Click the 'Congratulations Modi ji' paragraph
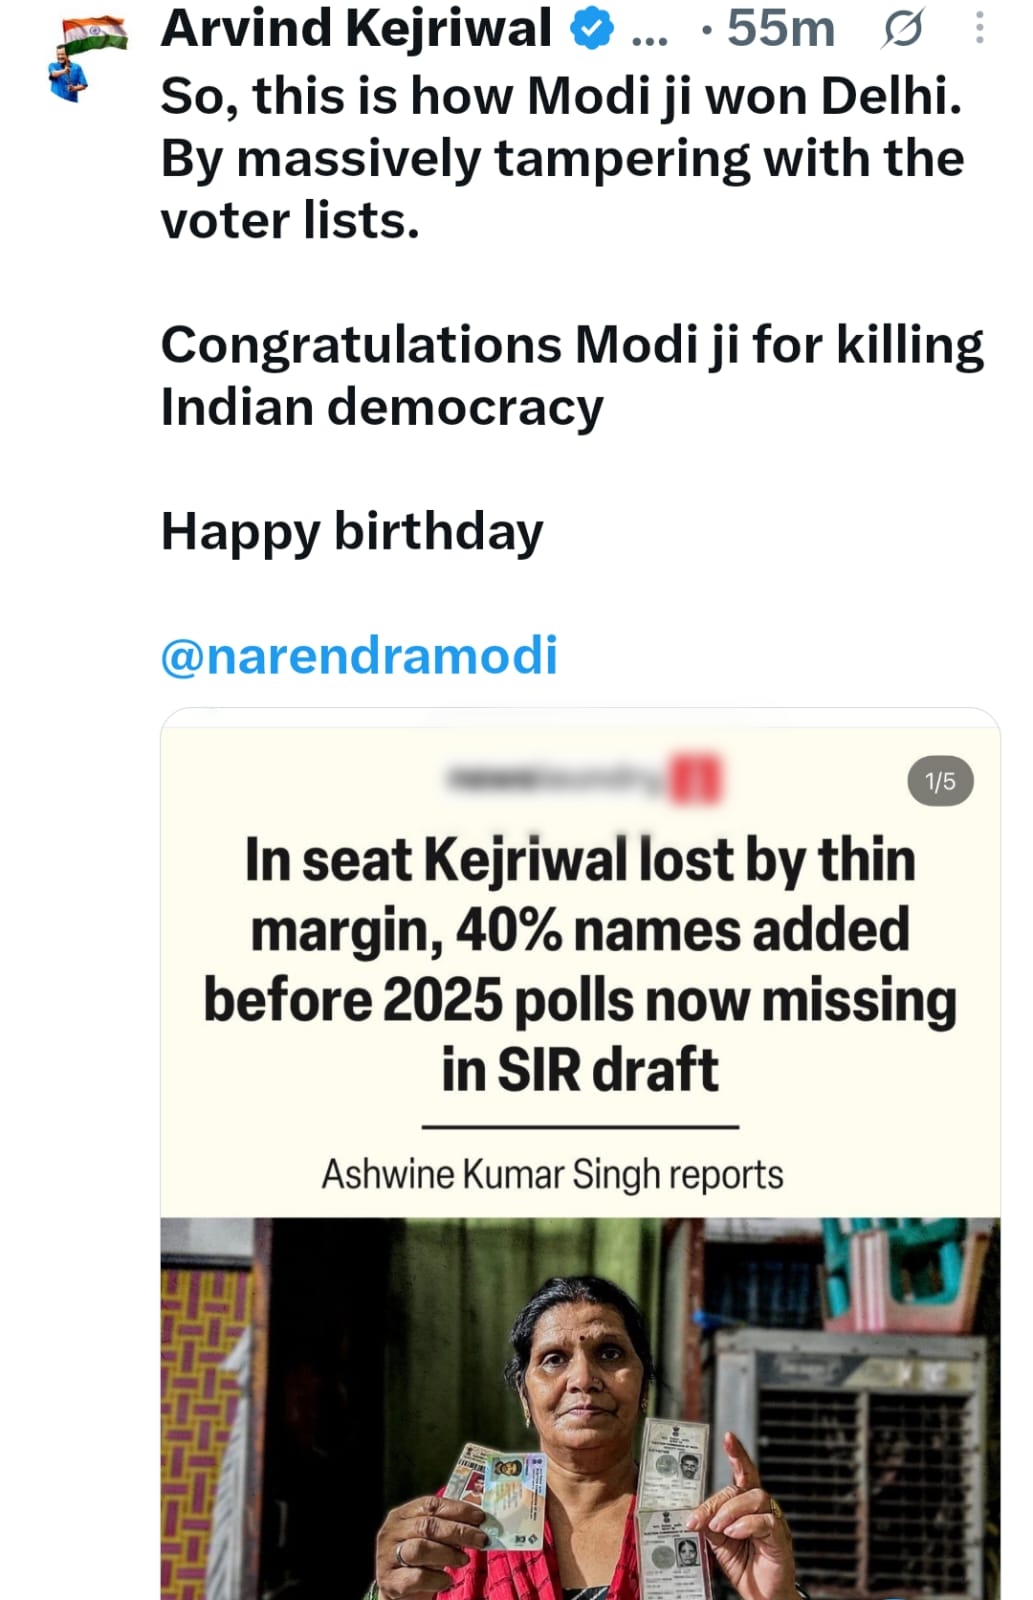This screenshot has width=1033, height=1600. tap(572, 376)
